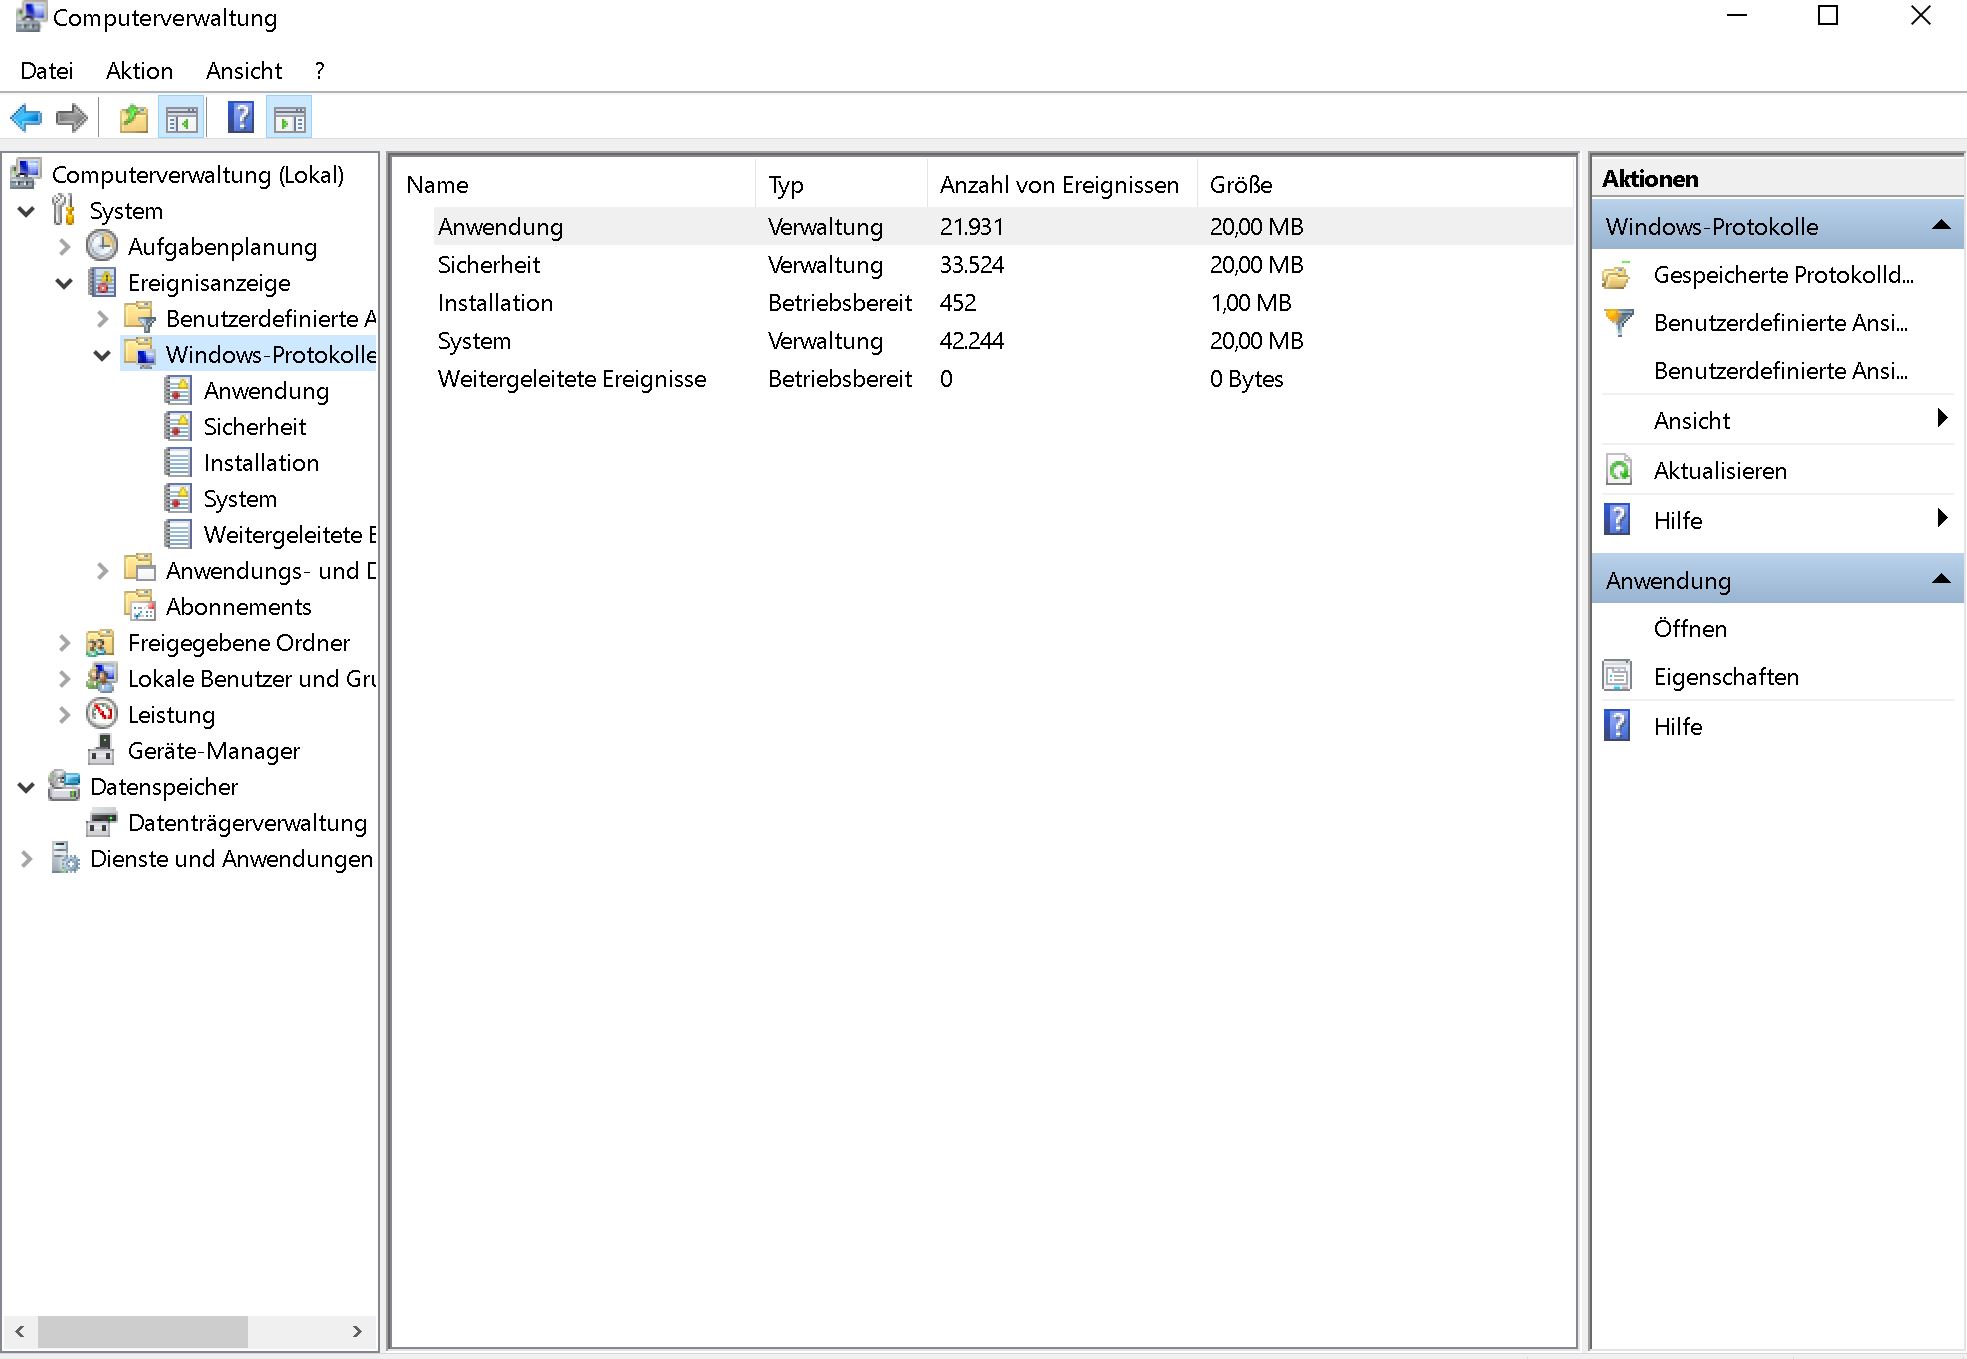Click the 42.244 event count cell

[x=972, y=341]
